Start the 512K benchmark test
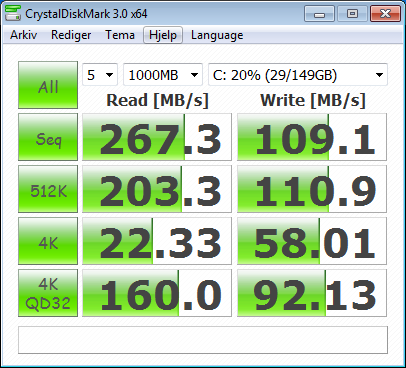Screen dimensions: 406x368 coord(48,189)
